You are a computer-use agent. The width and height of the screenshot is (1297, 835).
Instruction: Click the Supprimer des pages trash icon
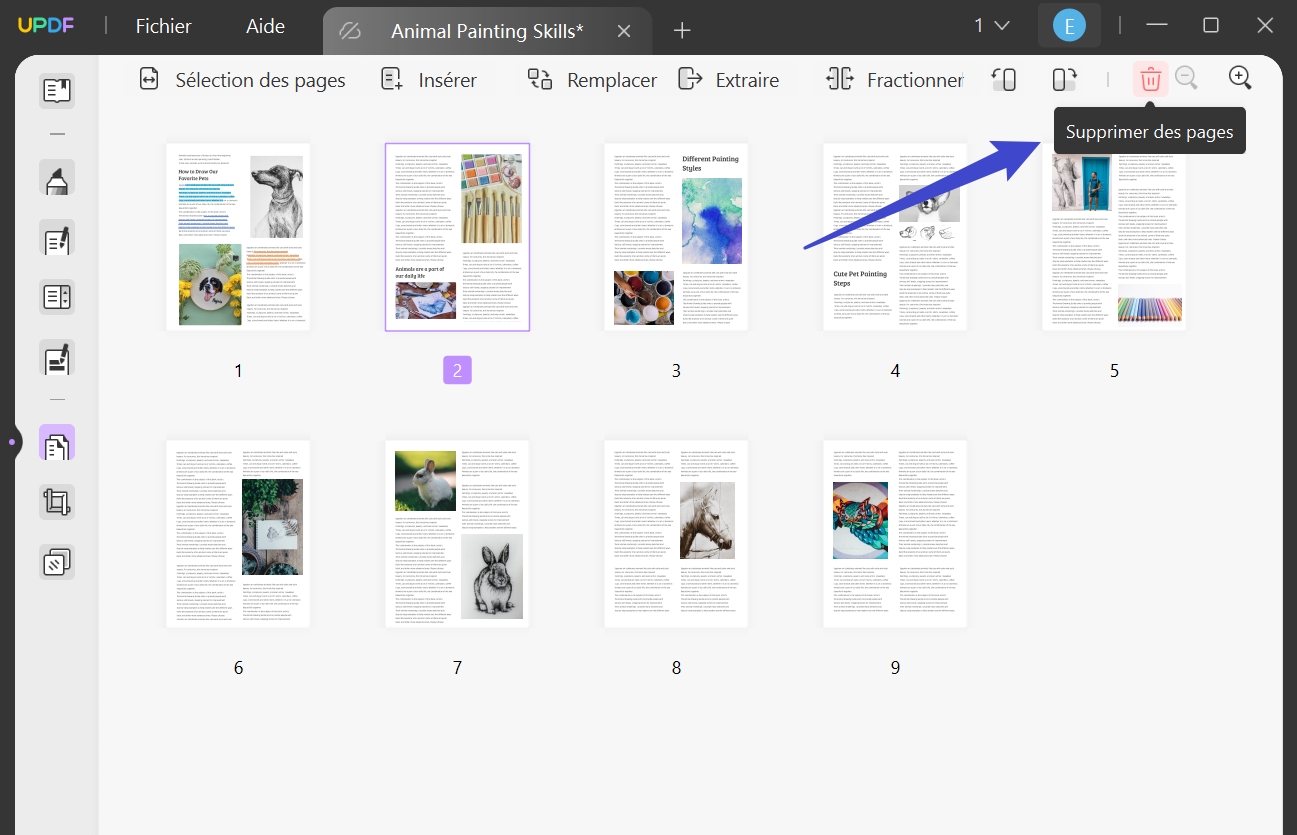point(1148,79)
